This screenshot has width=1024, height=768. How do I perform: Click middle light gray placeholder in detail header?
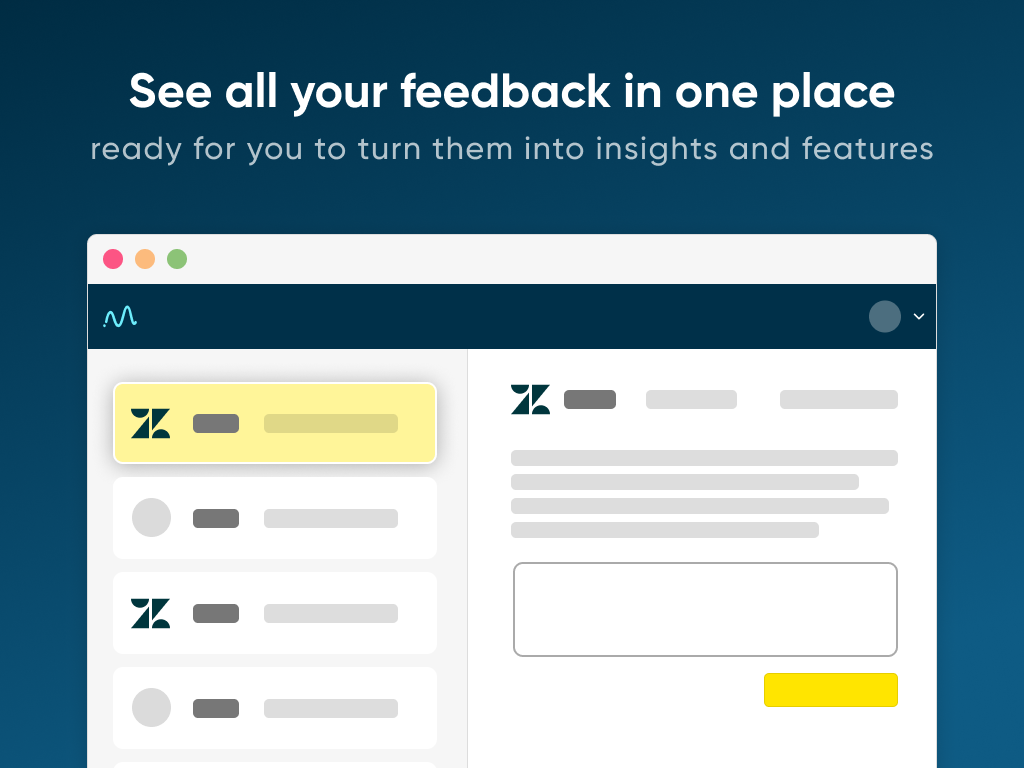pos(691,400)
